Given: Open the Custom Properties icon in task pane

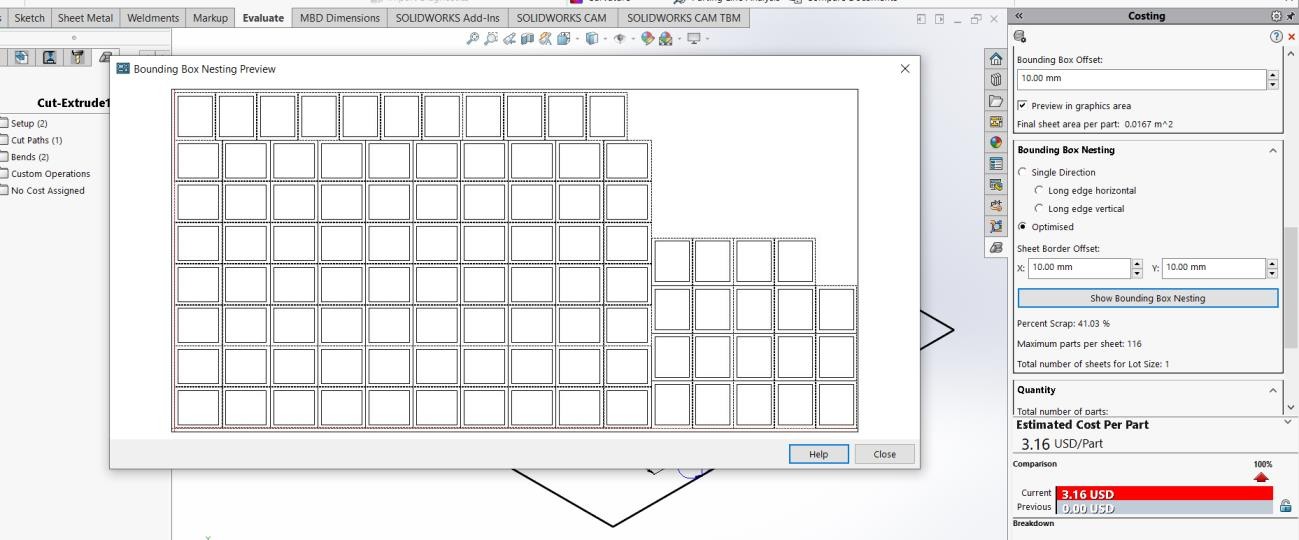Looking at the screenshot, I should click(x=996, y=164).
